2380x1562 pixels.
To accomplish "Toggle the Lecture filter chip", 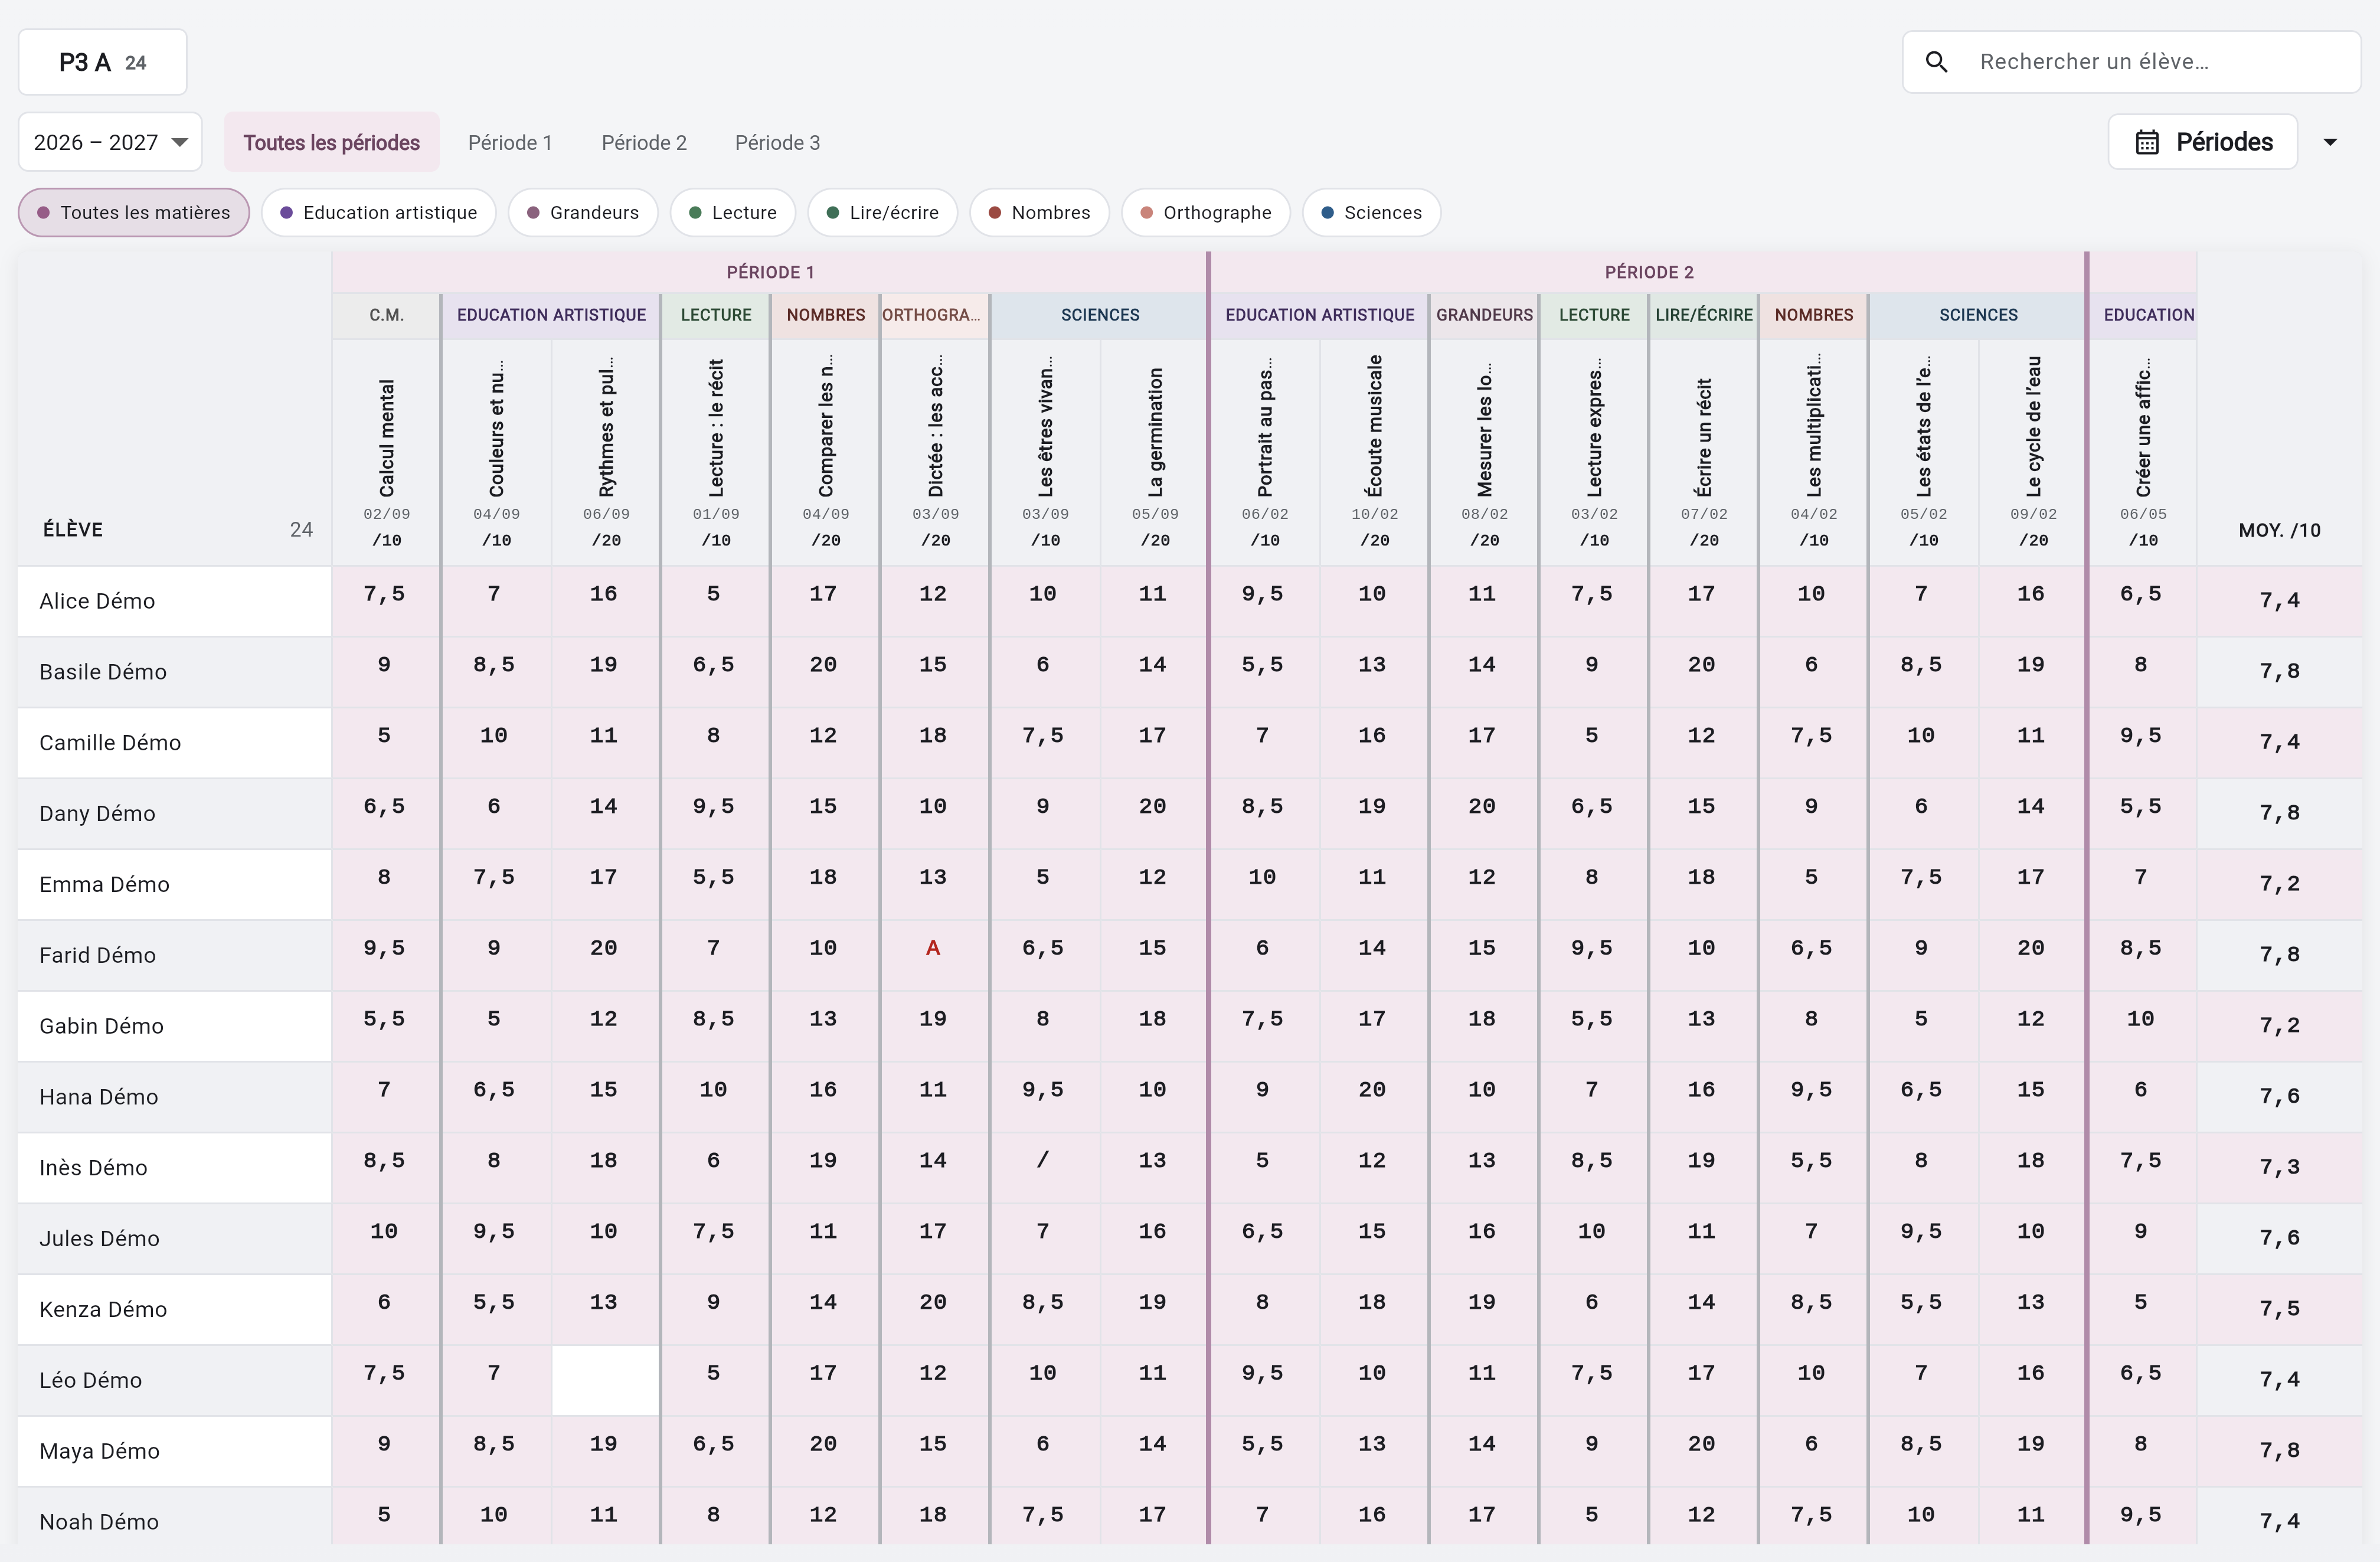I will point(733,213).
